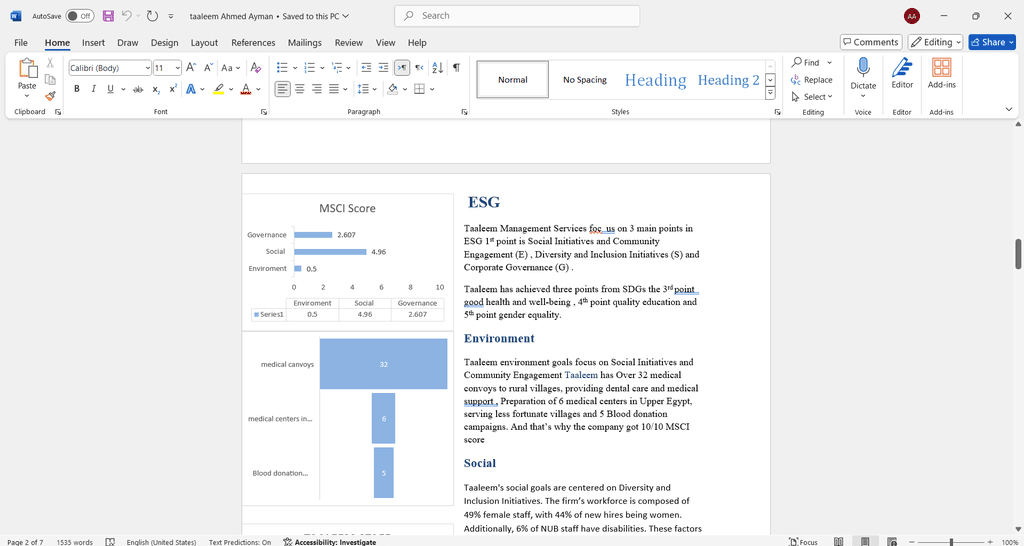Screen dimensions: 1024x546
Task: Apply red font color
Action: click(246, 89)
